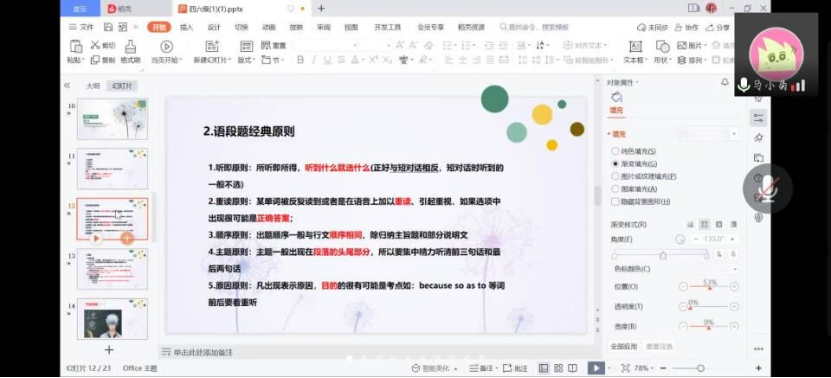831x378 pixels.
Task: Switch to slide sorter grid view icon
Action: 558,368
